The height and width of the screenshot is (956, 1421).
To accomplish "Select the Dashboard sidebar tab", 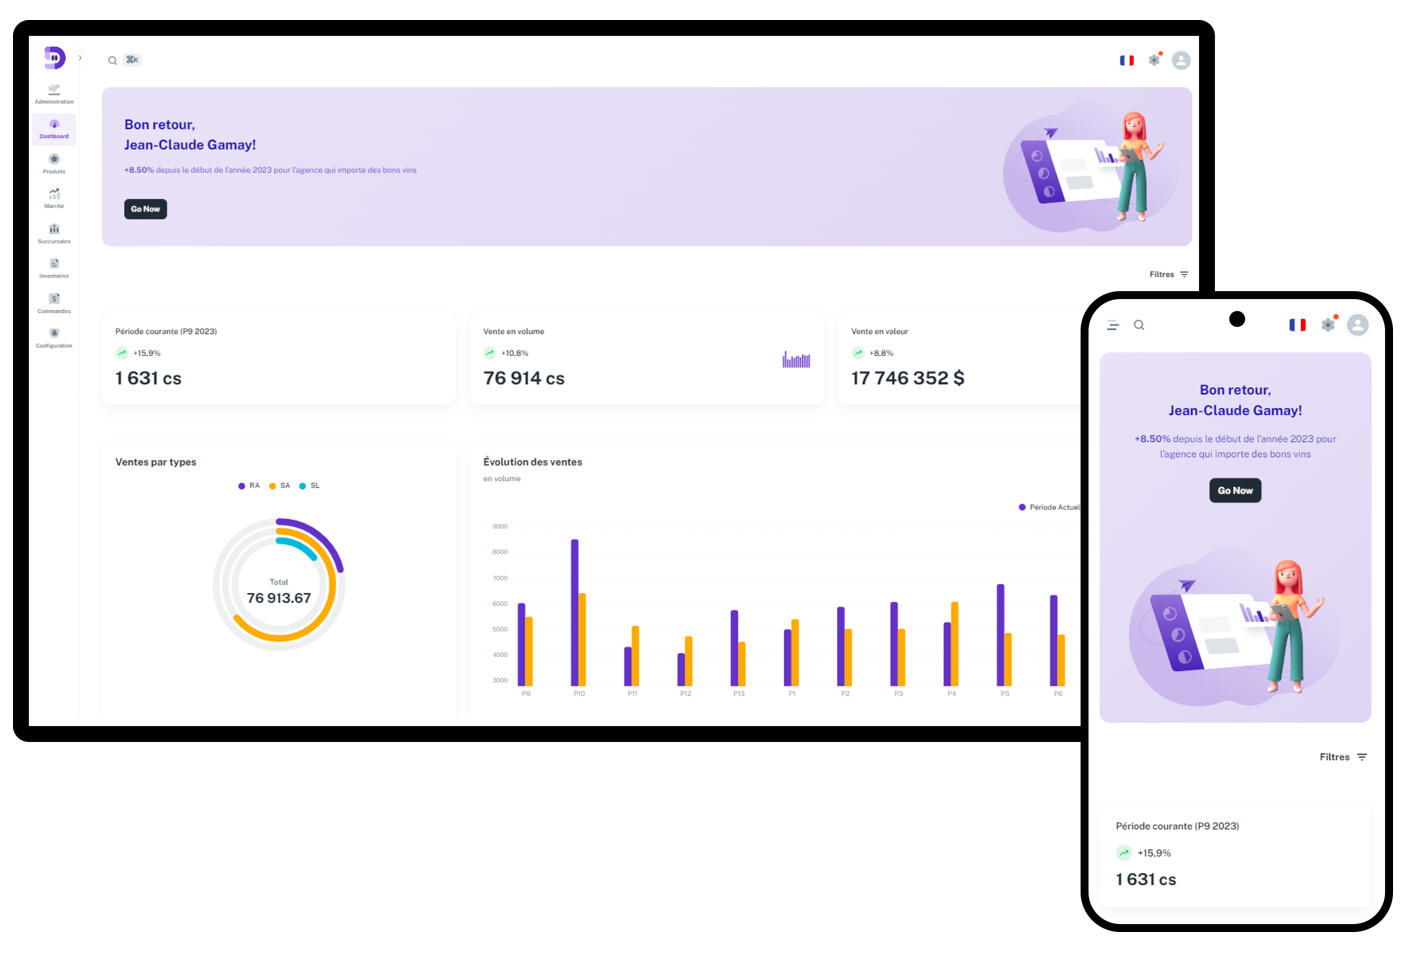I will click(54, 129).
